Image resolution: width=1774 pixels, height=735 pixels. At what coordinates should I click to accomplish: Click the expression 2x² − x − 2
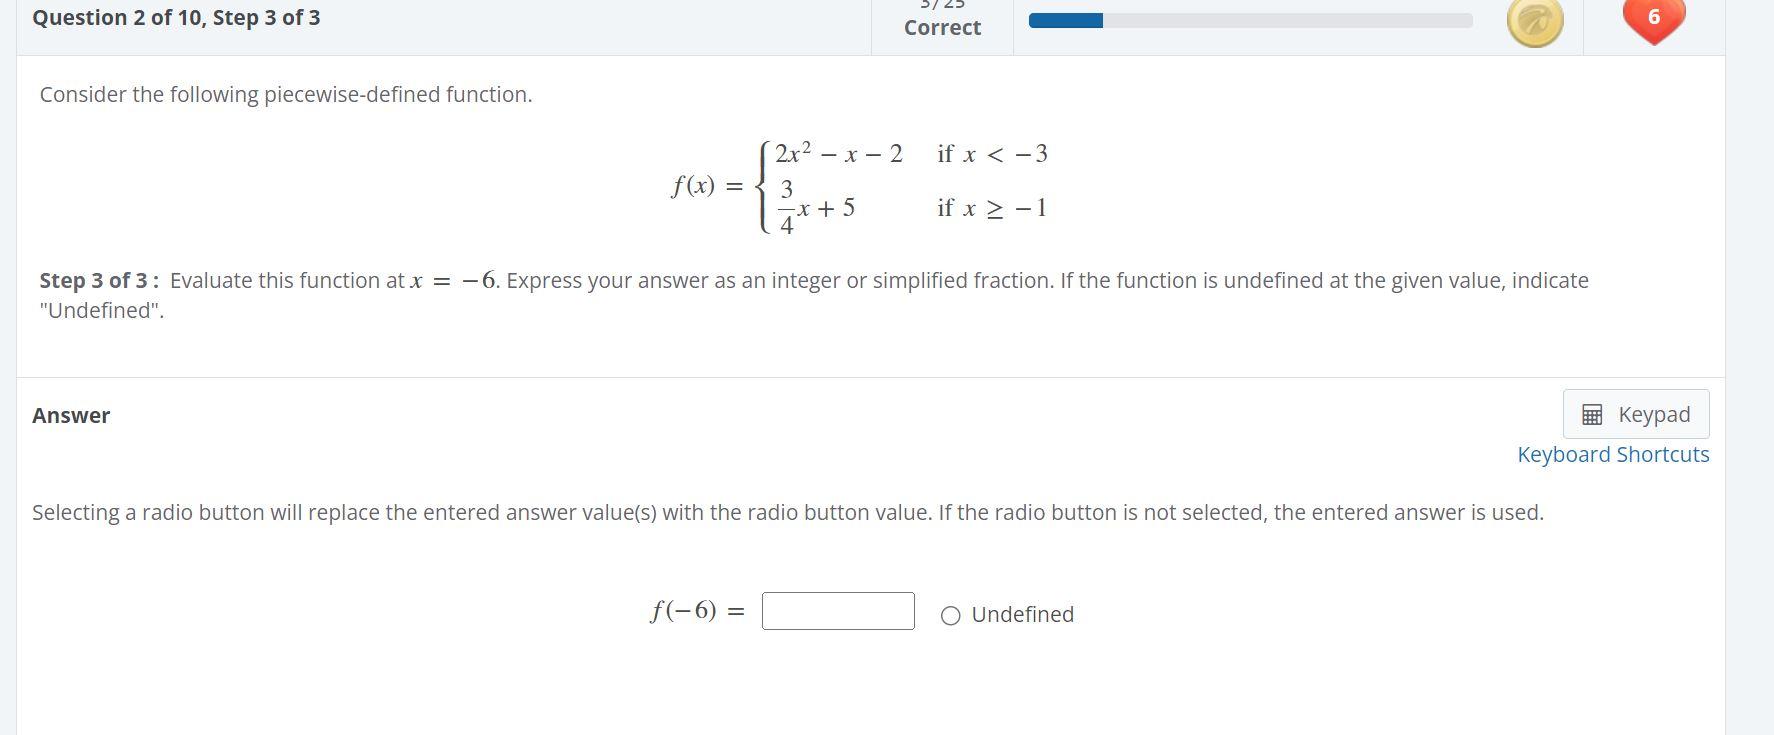coord(838,152)
